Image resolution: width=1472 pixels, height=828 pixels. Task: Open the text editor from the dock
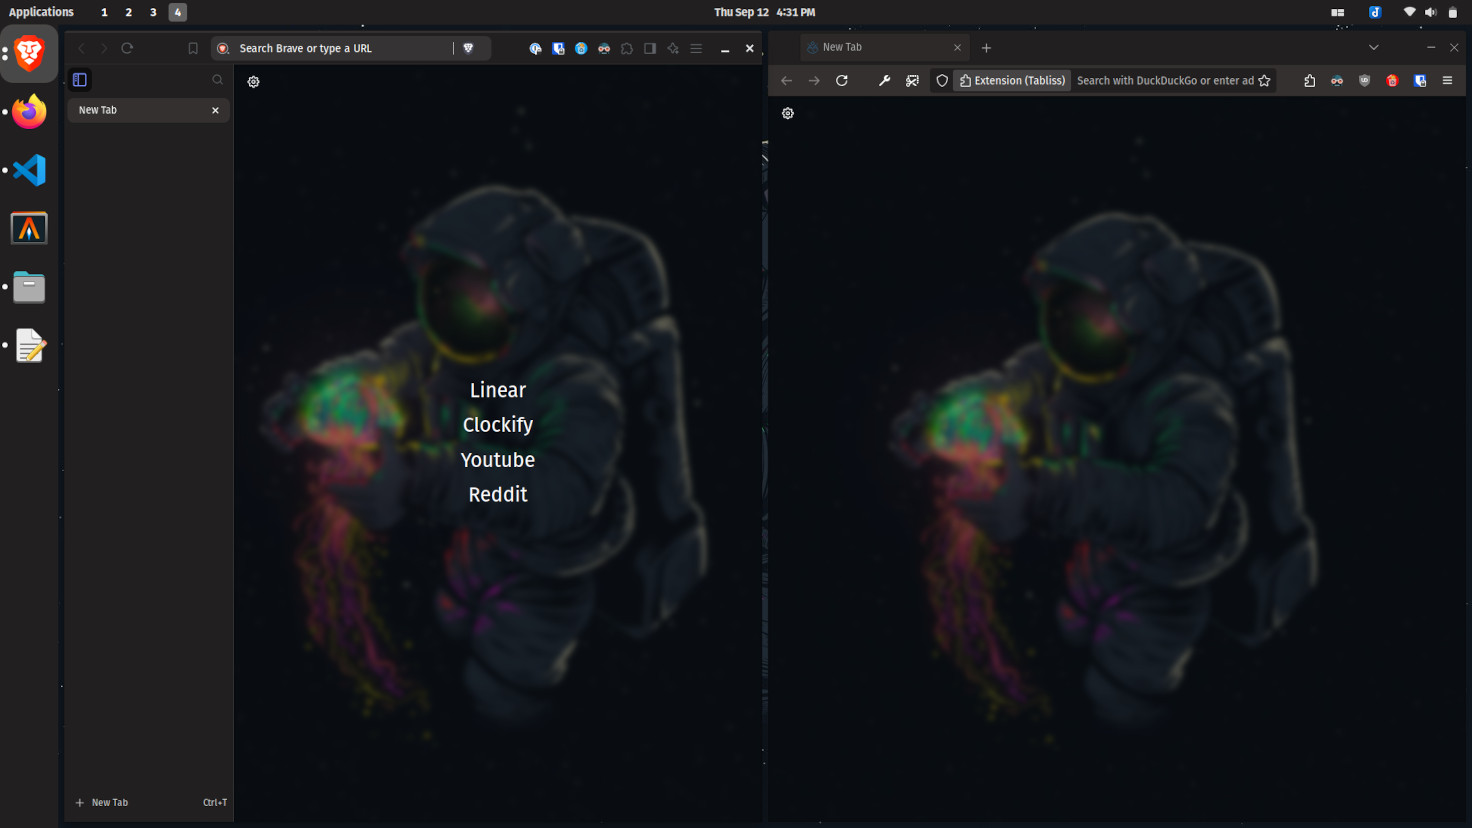(x=29, y=345)
